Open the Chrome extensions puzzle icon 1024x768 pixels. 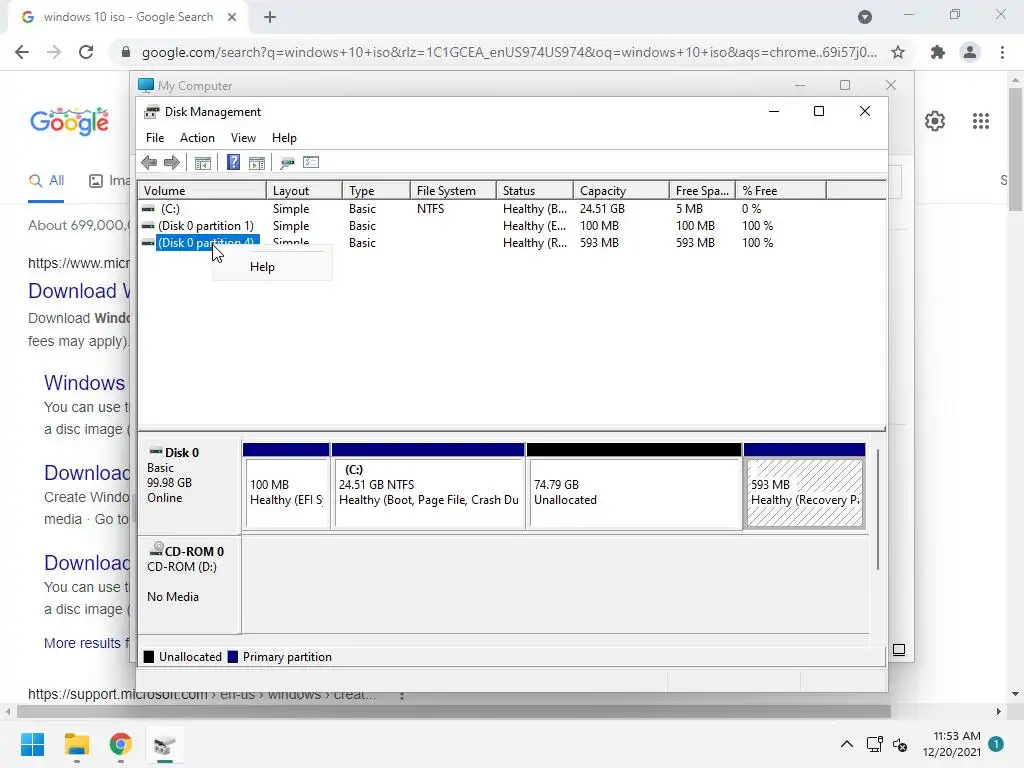coord(938,52)
